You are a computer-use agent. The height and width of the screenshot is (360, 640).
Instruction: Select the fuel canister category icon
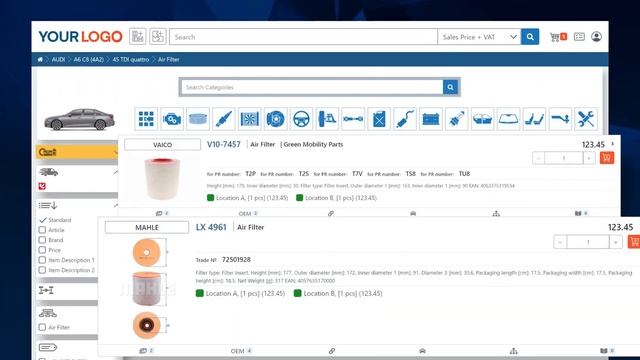[379, 119]
